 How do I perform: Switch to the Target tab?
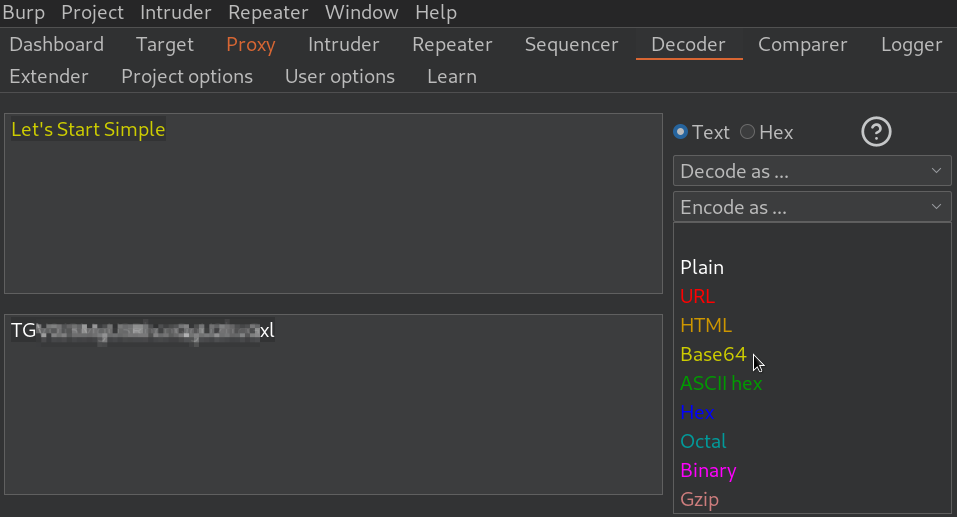click(x=164, y=45)
